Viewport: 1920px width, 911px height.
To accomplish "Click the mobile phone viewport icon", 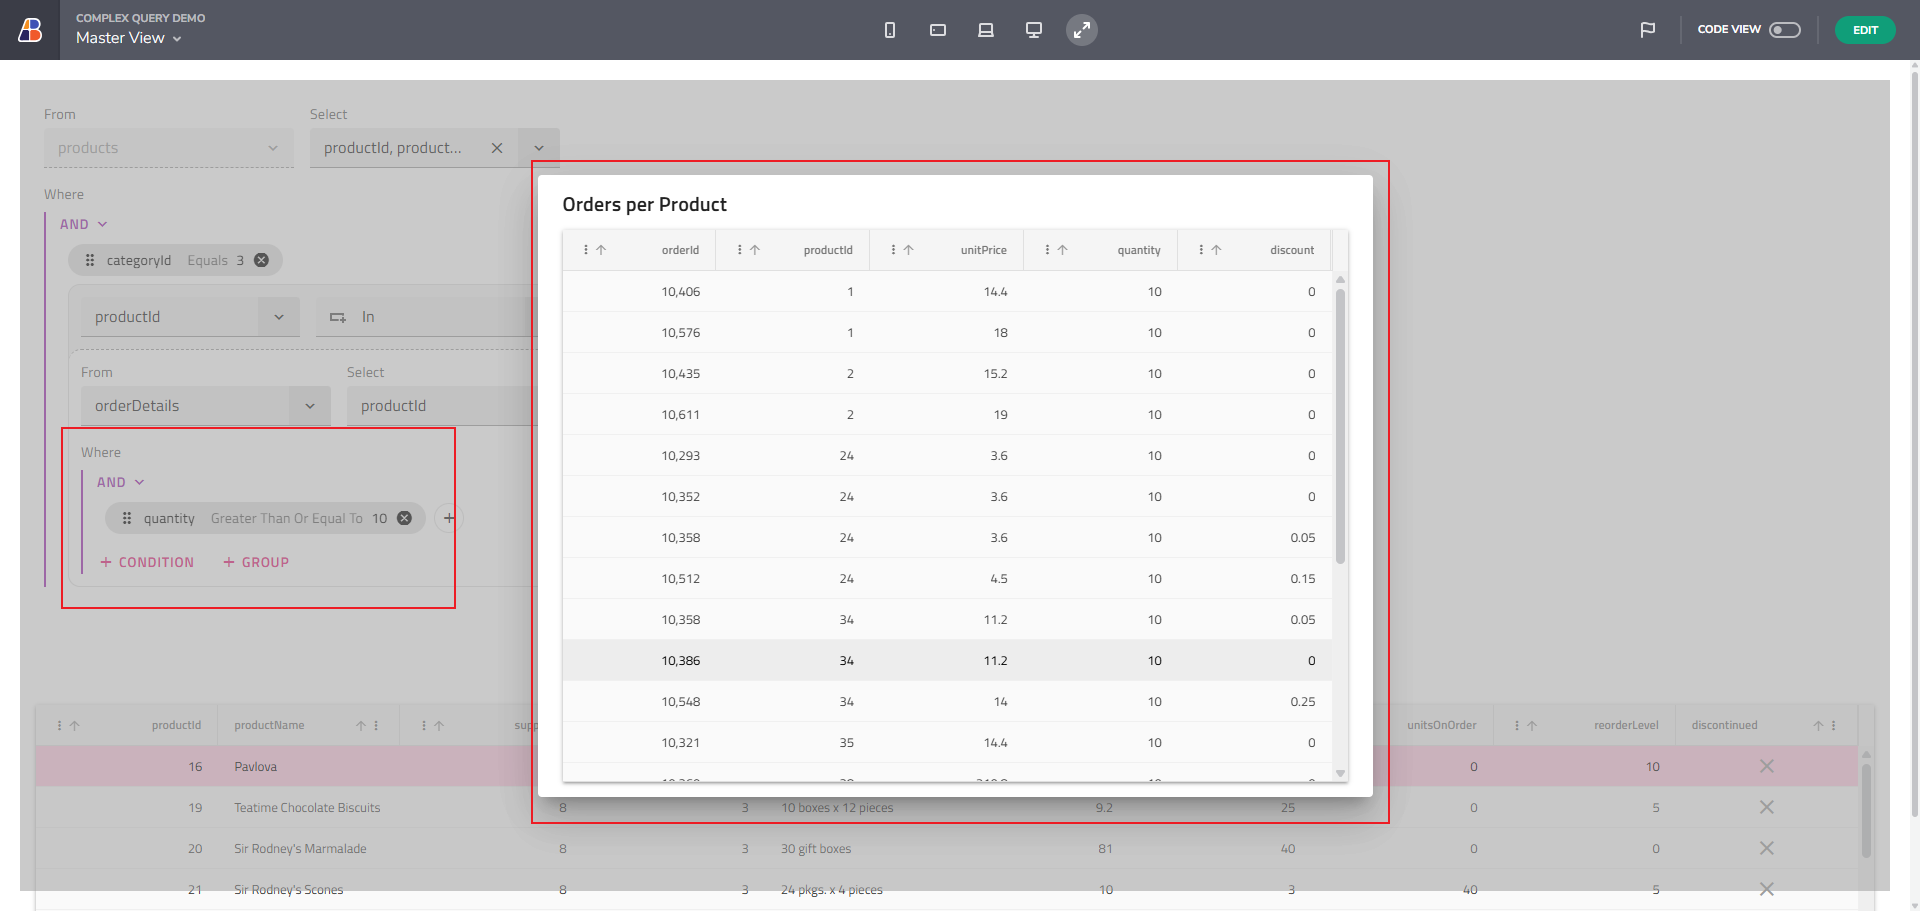I will 889,30.
